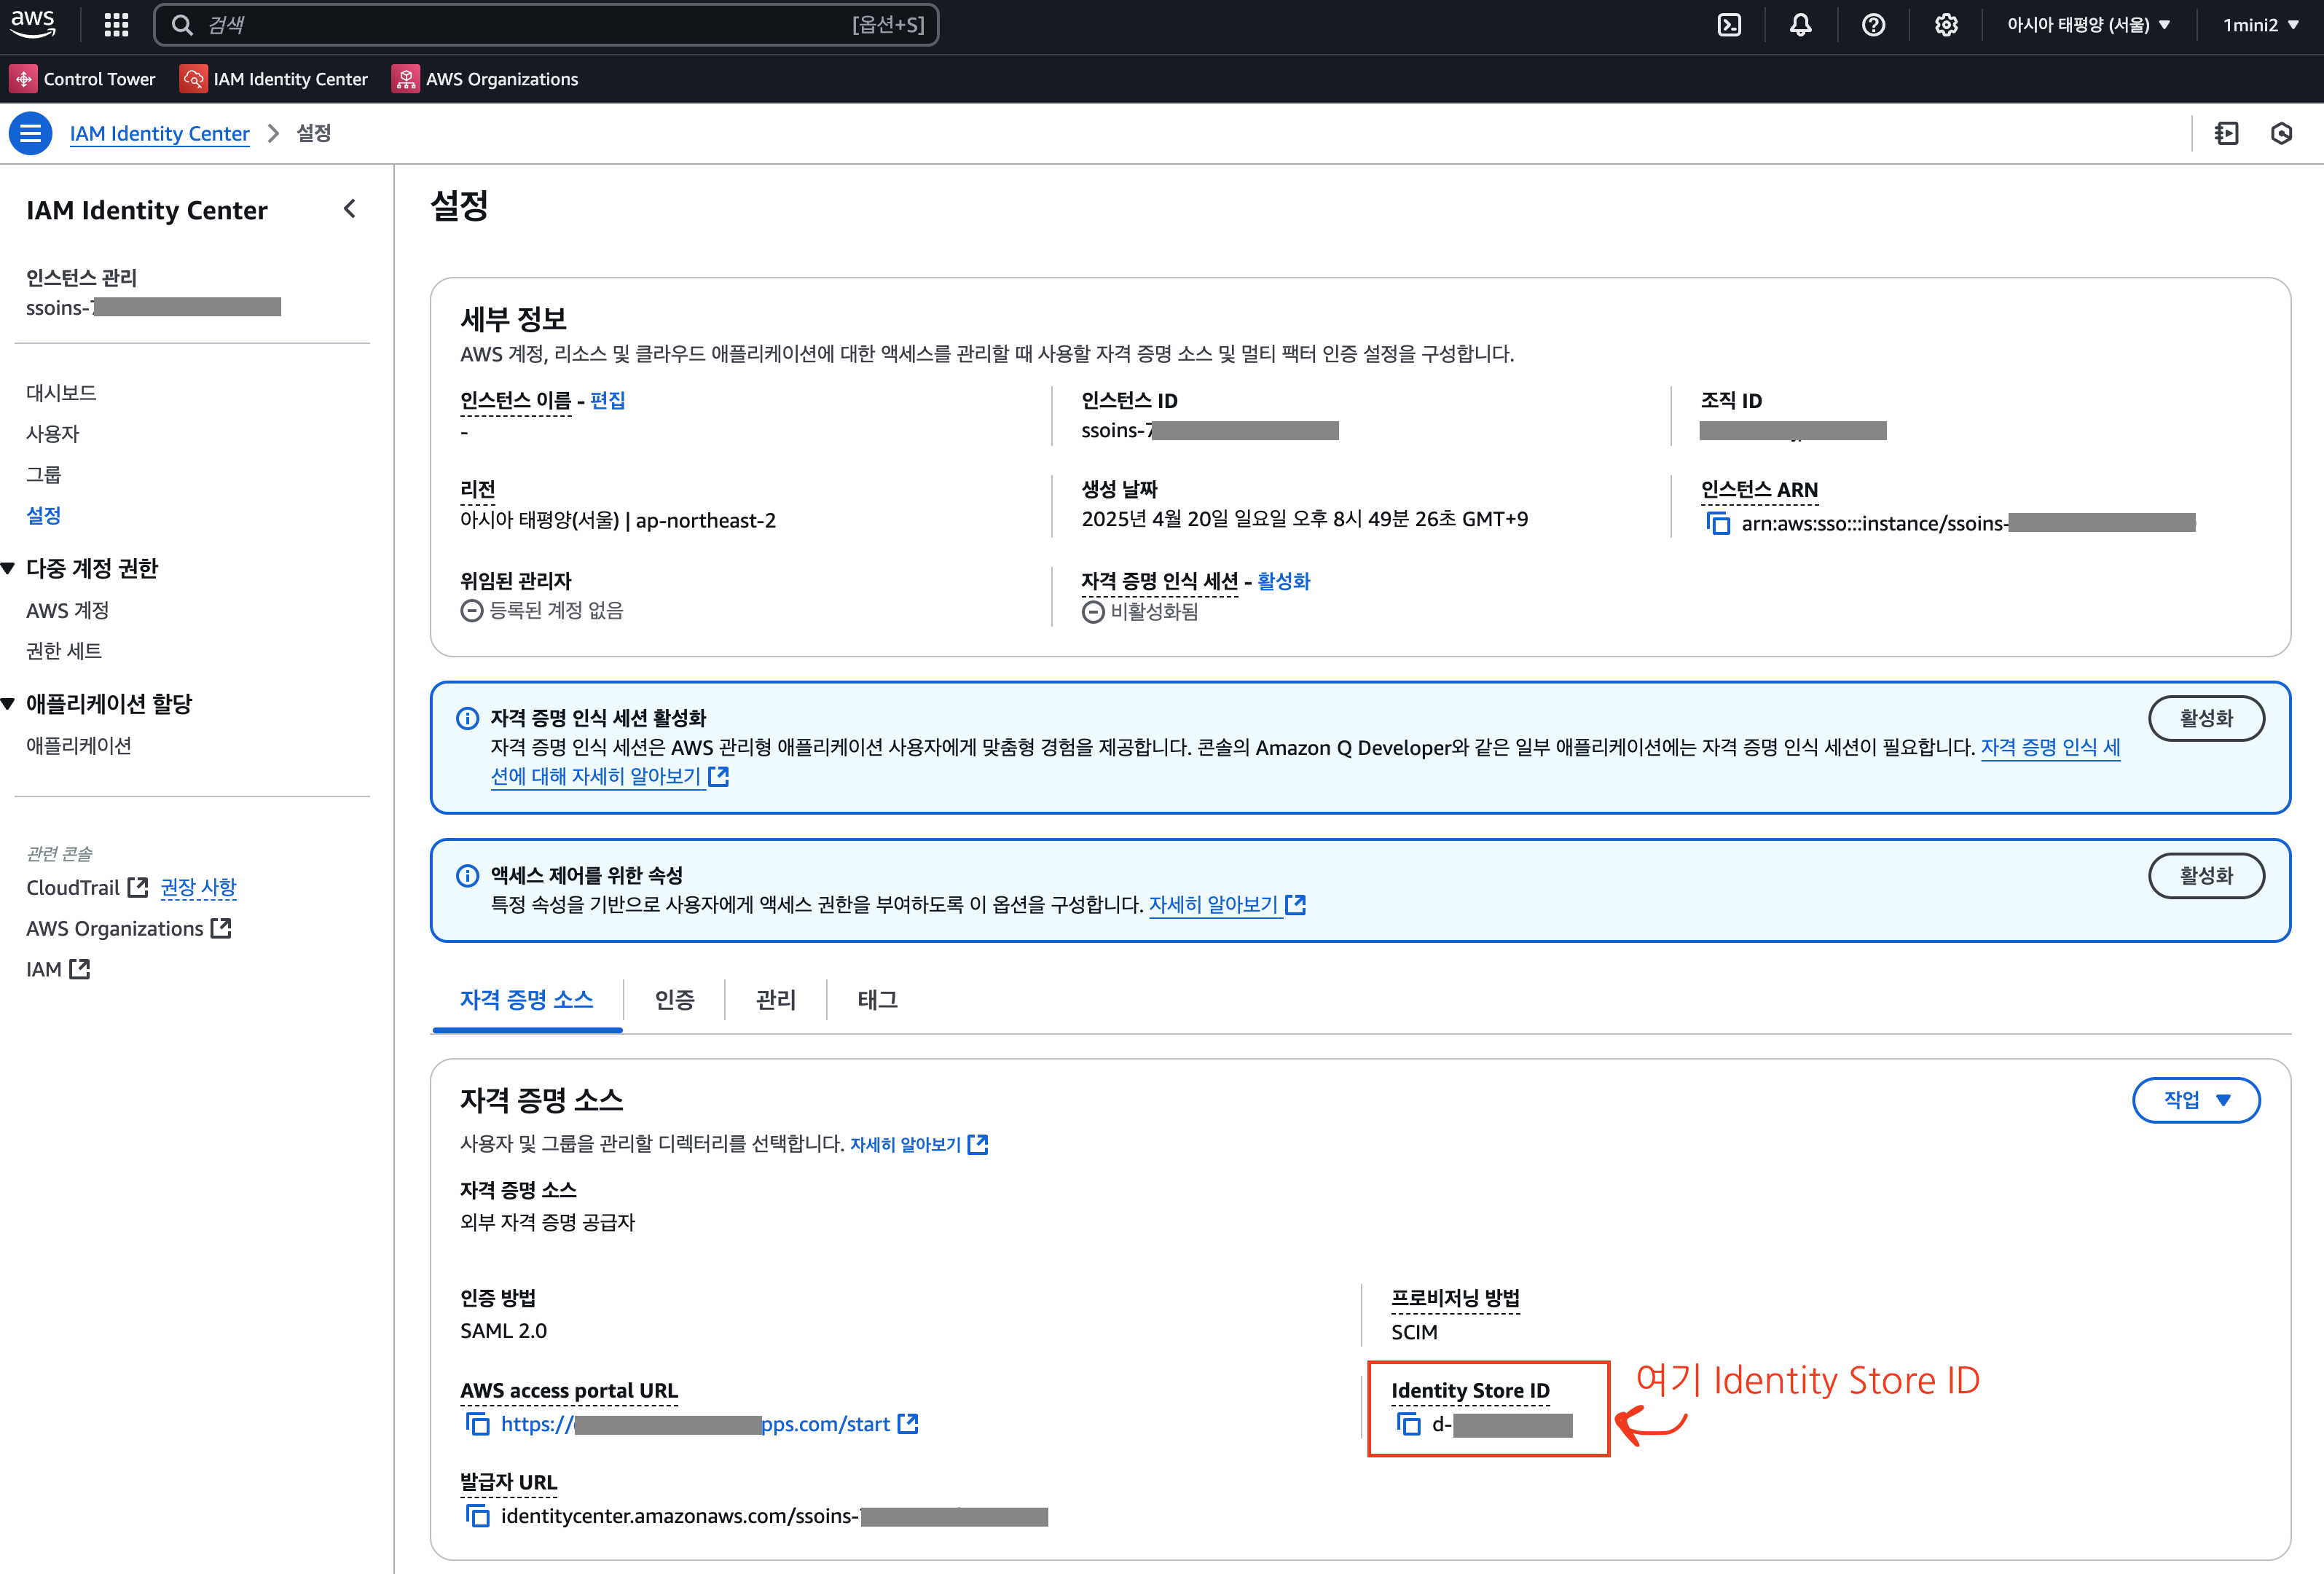Copy the AWS access portal URL

(x=478, y=1424)
